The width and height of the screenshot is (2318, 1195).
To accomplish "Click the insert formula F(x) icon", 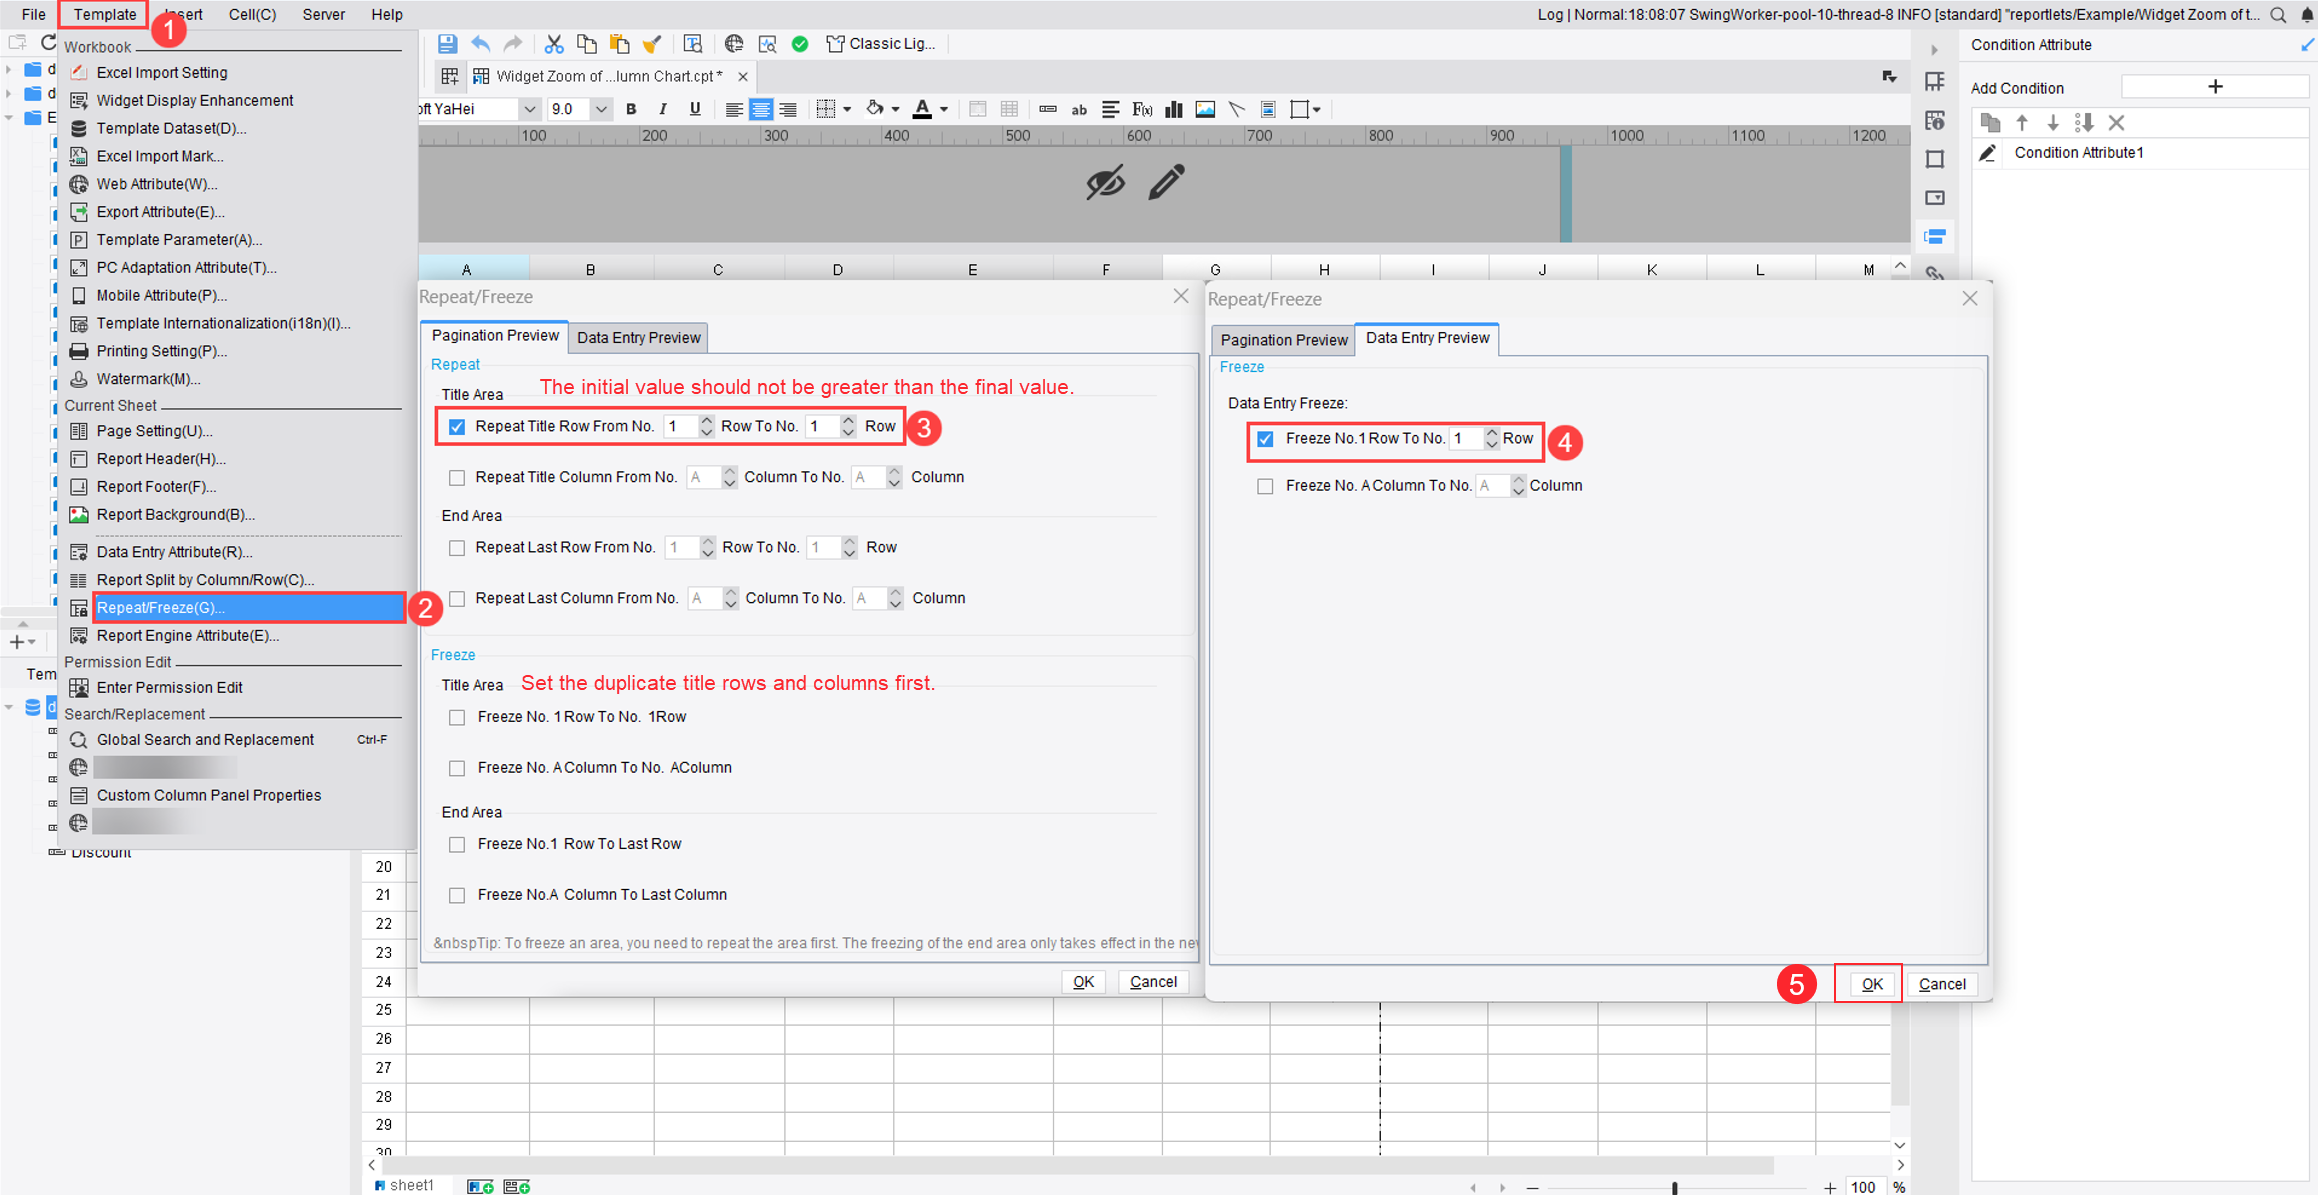I will (1142, 109).
